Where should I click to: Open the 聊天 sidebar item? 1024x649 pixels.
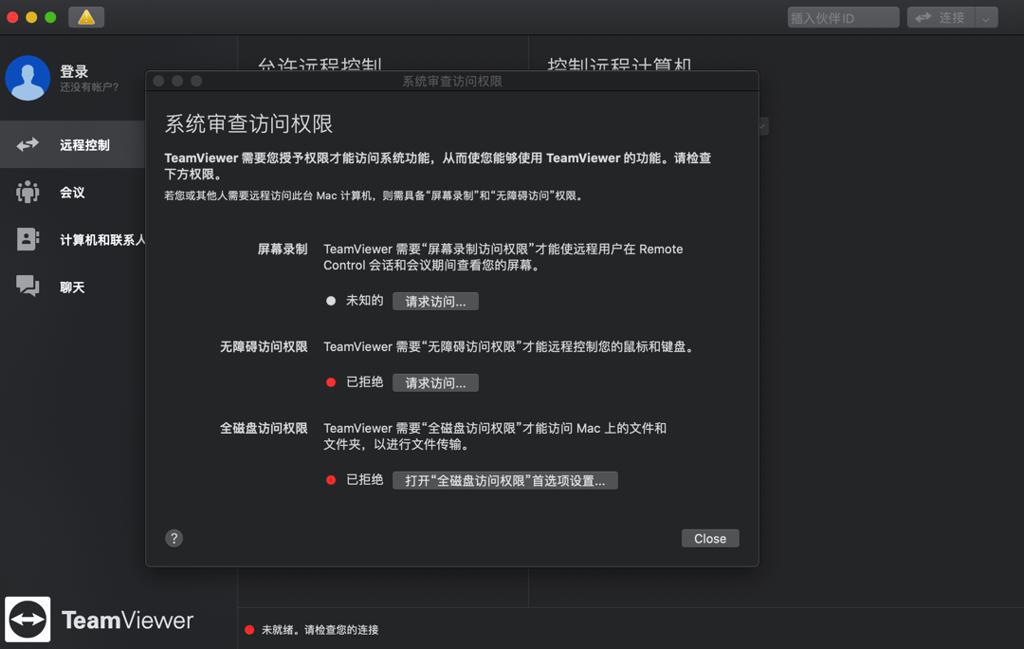click(x=72, y=287)
